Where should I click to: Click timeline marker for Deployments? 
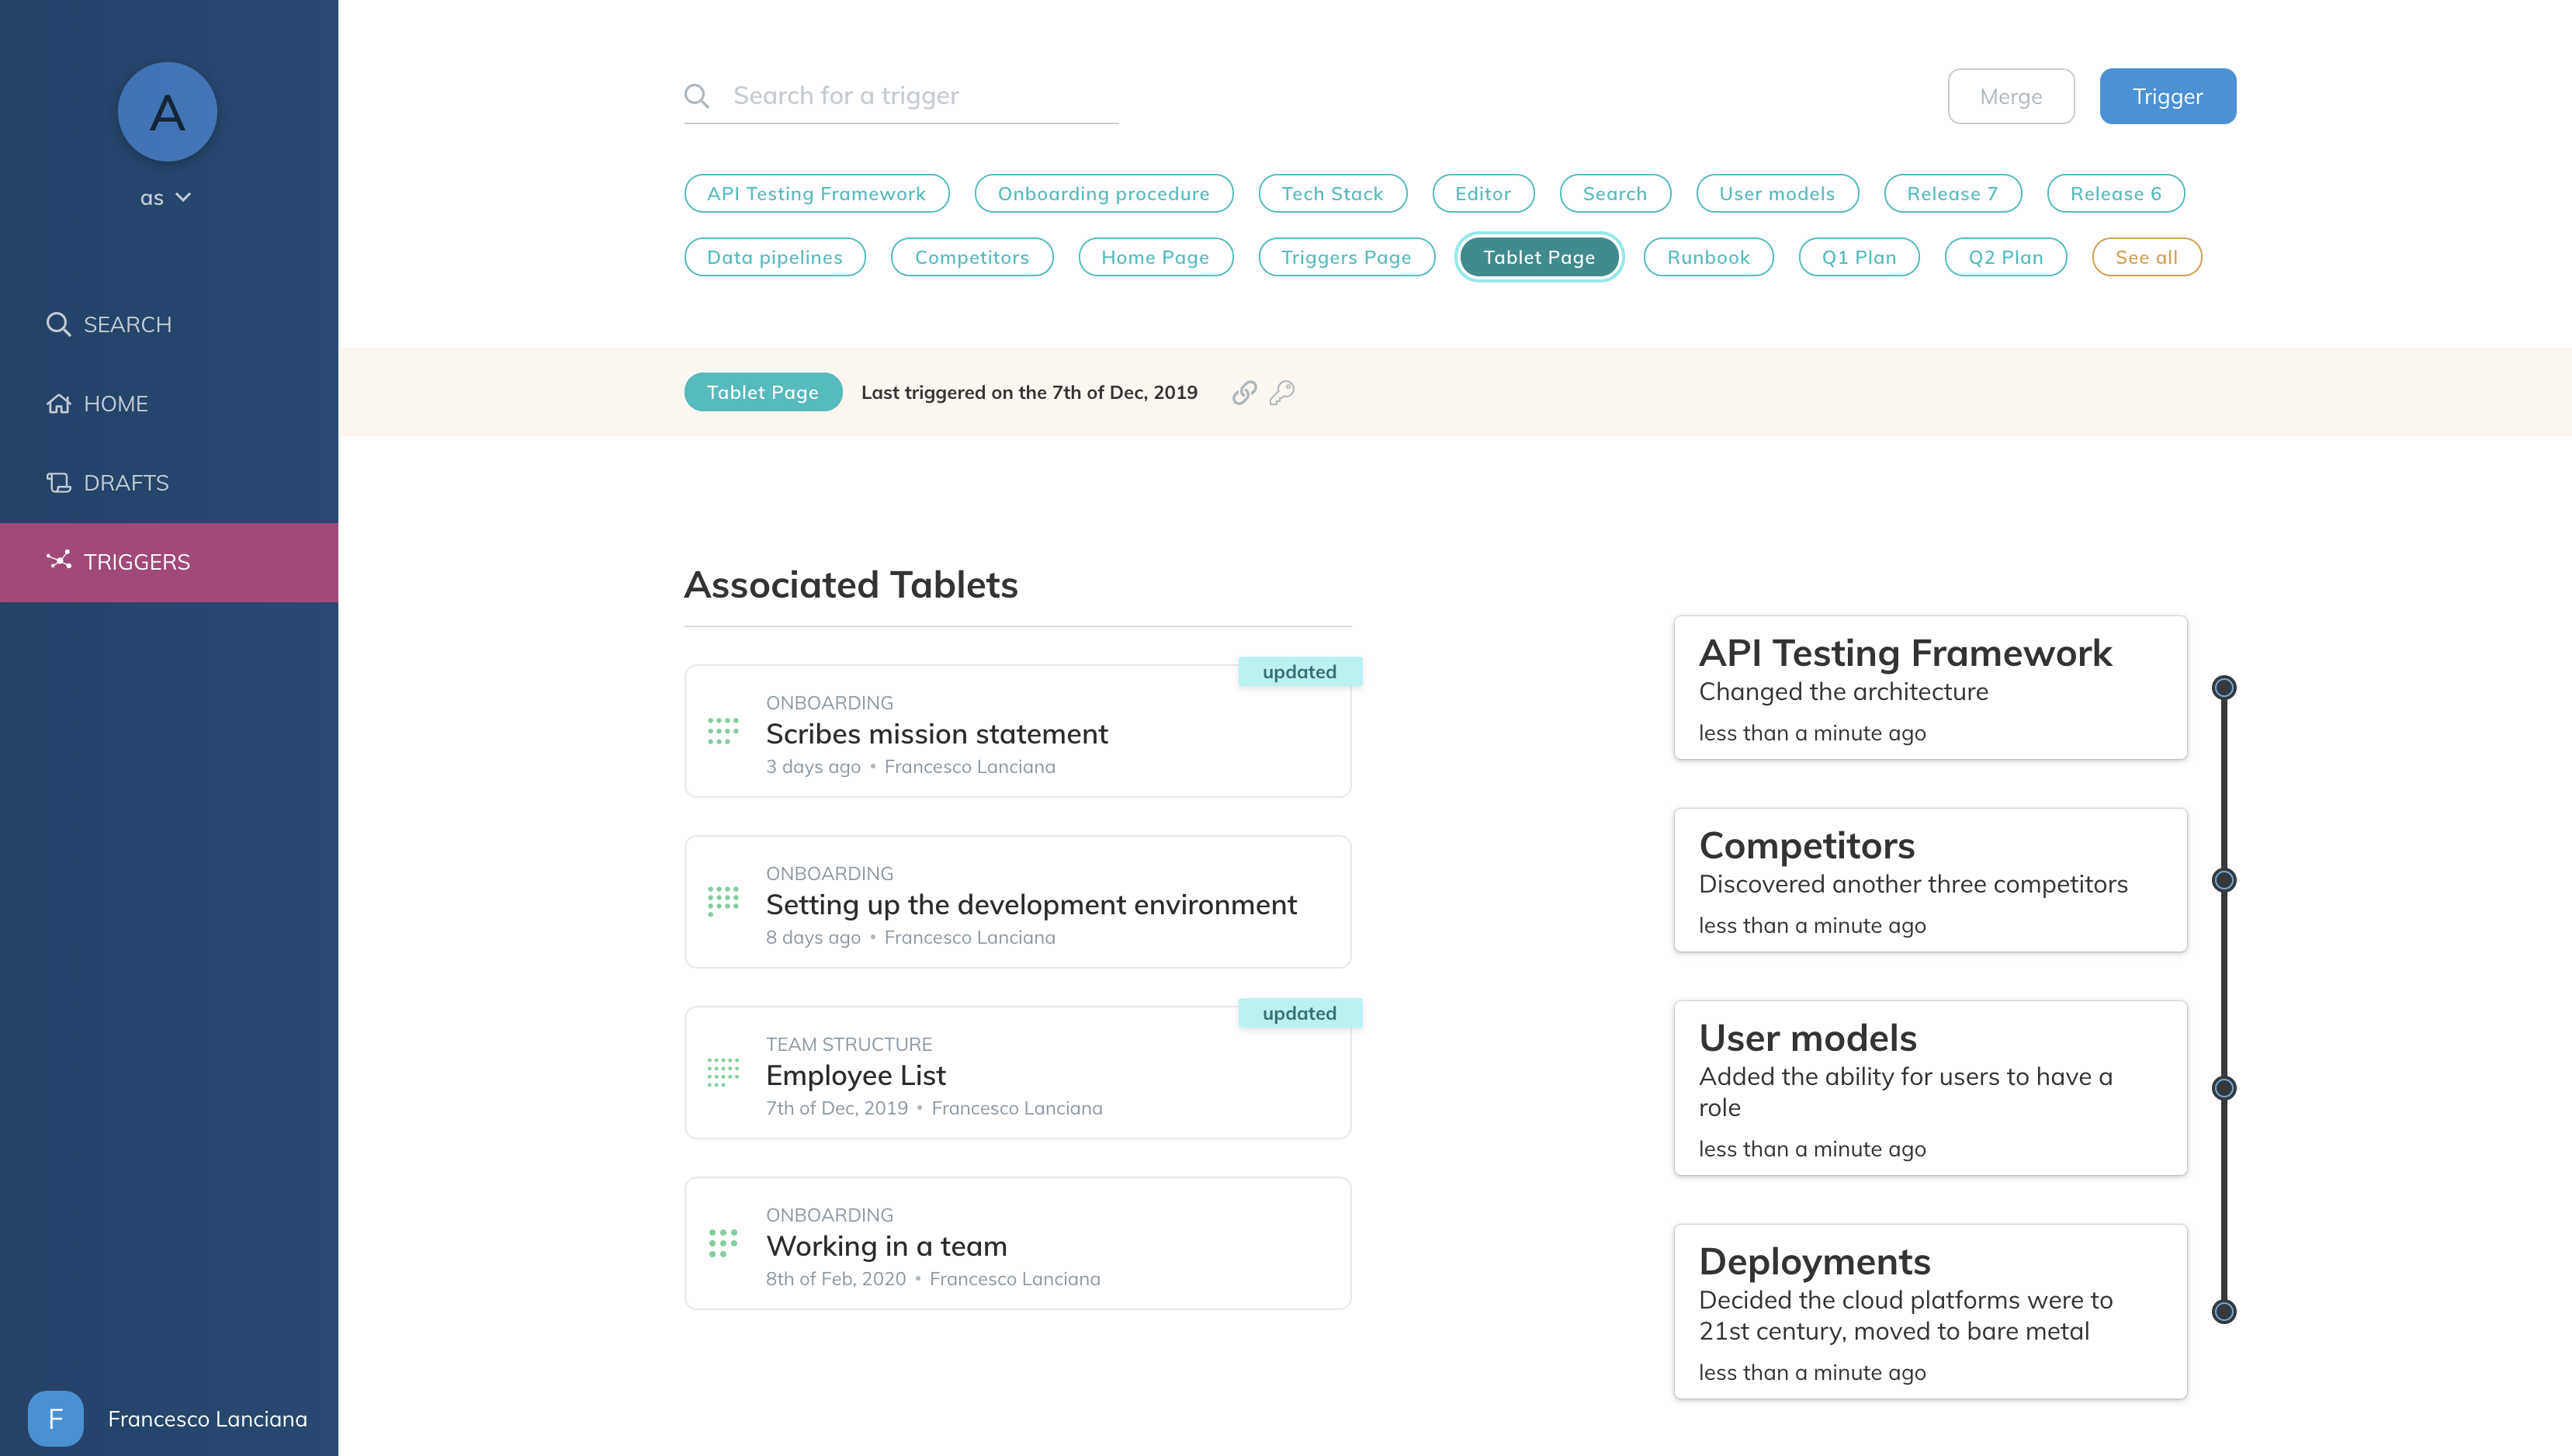point(2224,1312)
